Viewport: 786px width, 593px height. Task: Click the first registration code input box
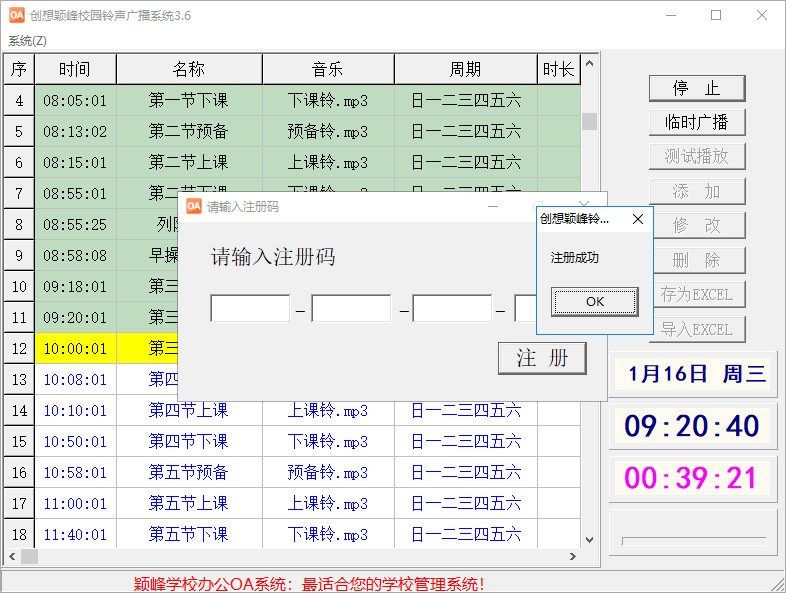(250, 309)
